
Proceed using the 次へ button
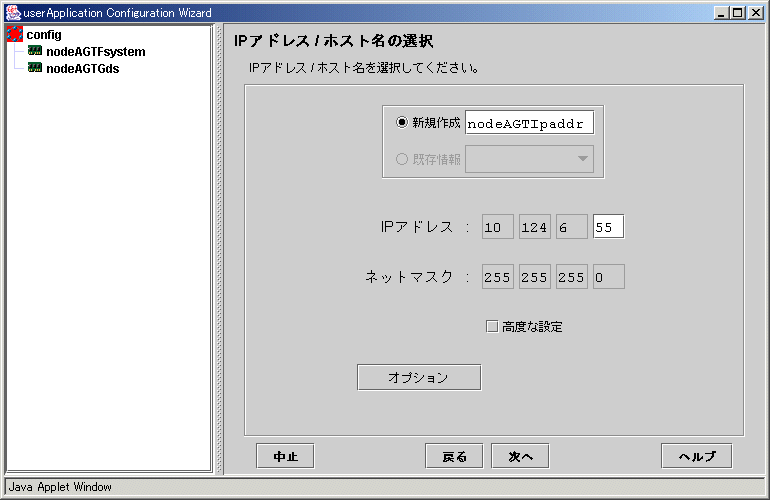(x=520, y=456)
